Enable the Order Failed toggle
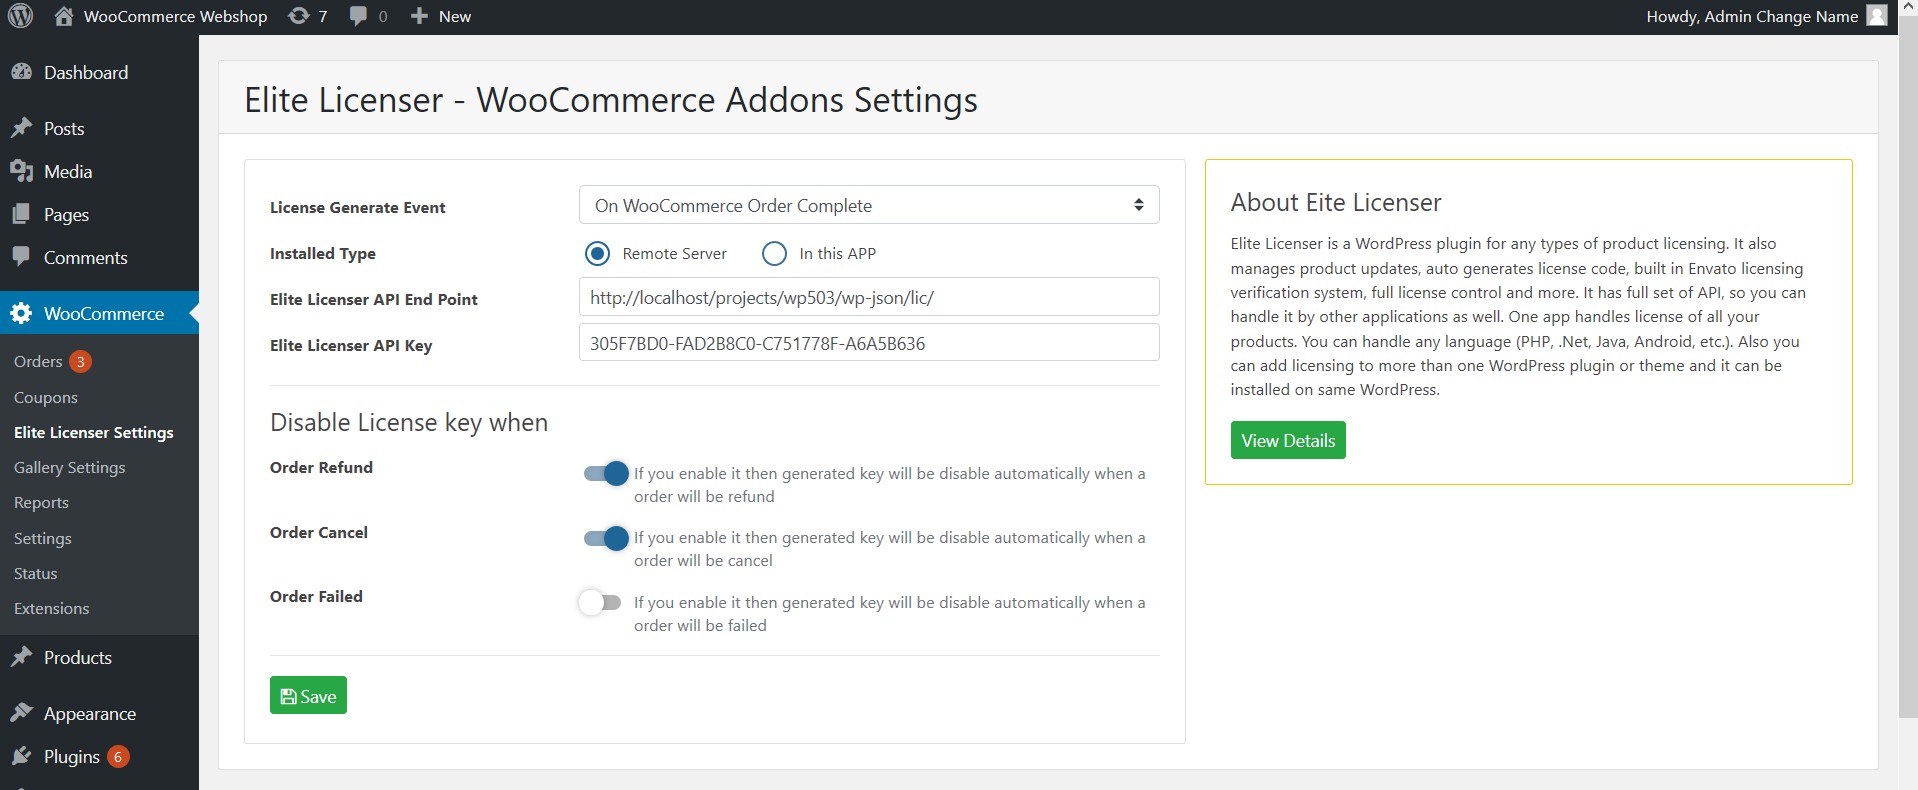The width and height of the screenshot is (1918, 790). [x=600, y=602]
